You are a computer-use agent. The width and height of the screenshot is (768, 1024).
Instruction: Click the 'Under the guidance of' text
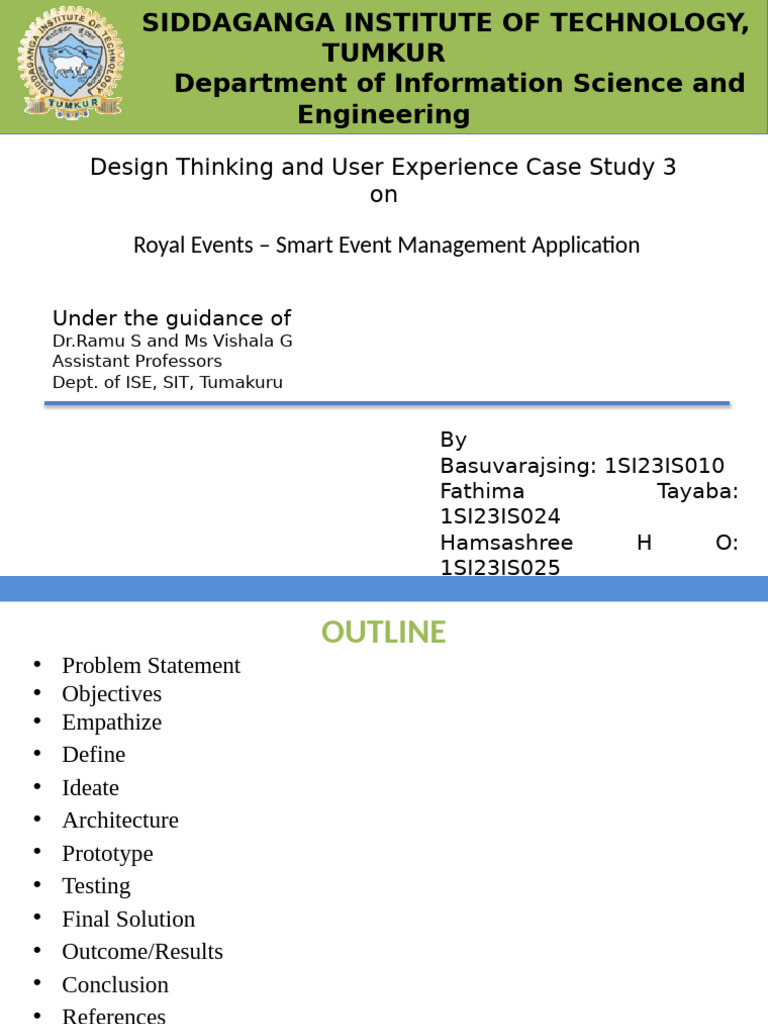click(x=172, y=318)
